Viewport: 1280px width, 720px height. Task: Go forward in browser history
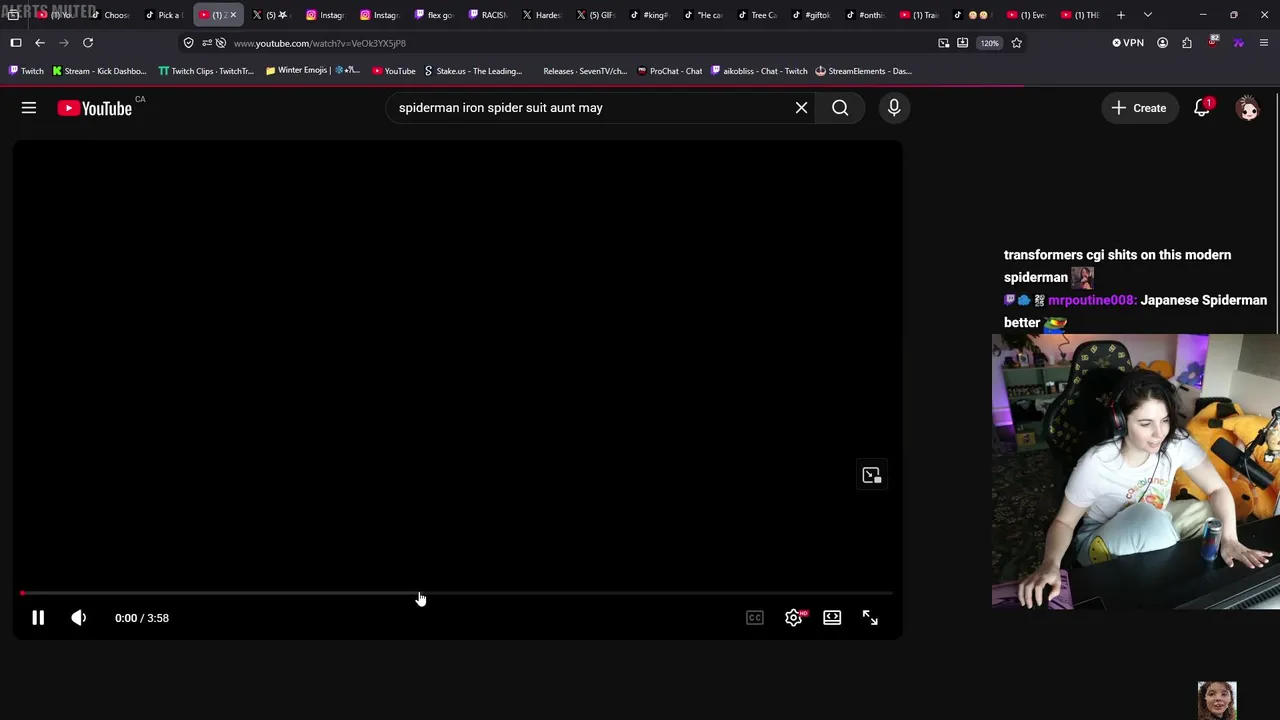coord(64,43)
